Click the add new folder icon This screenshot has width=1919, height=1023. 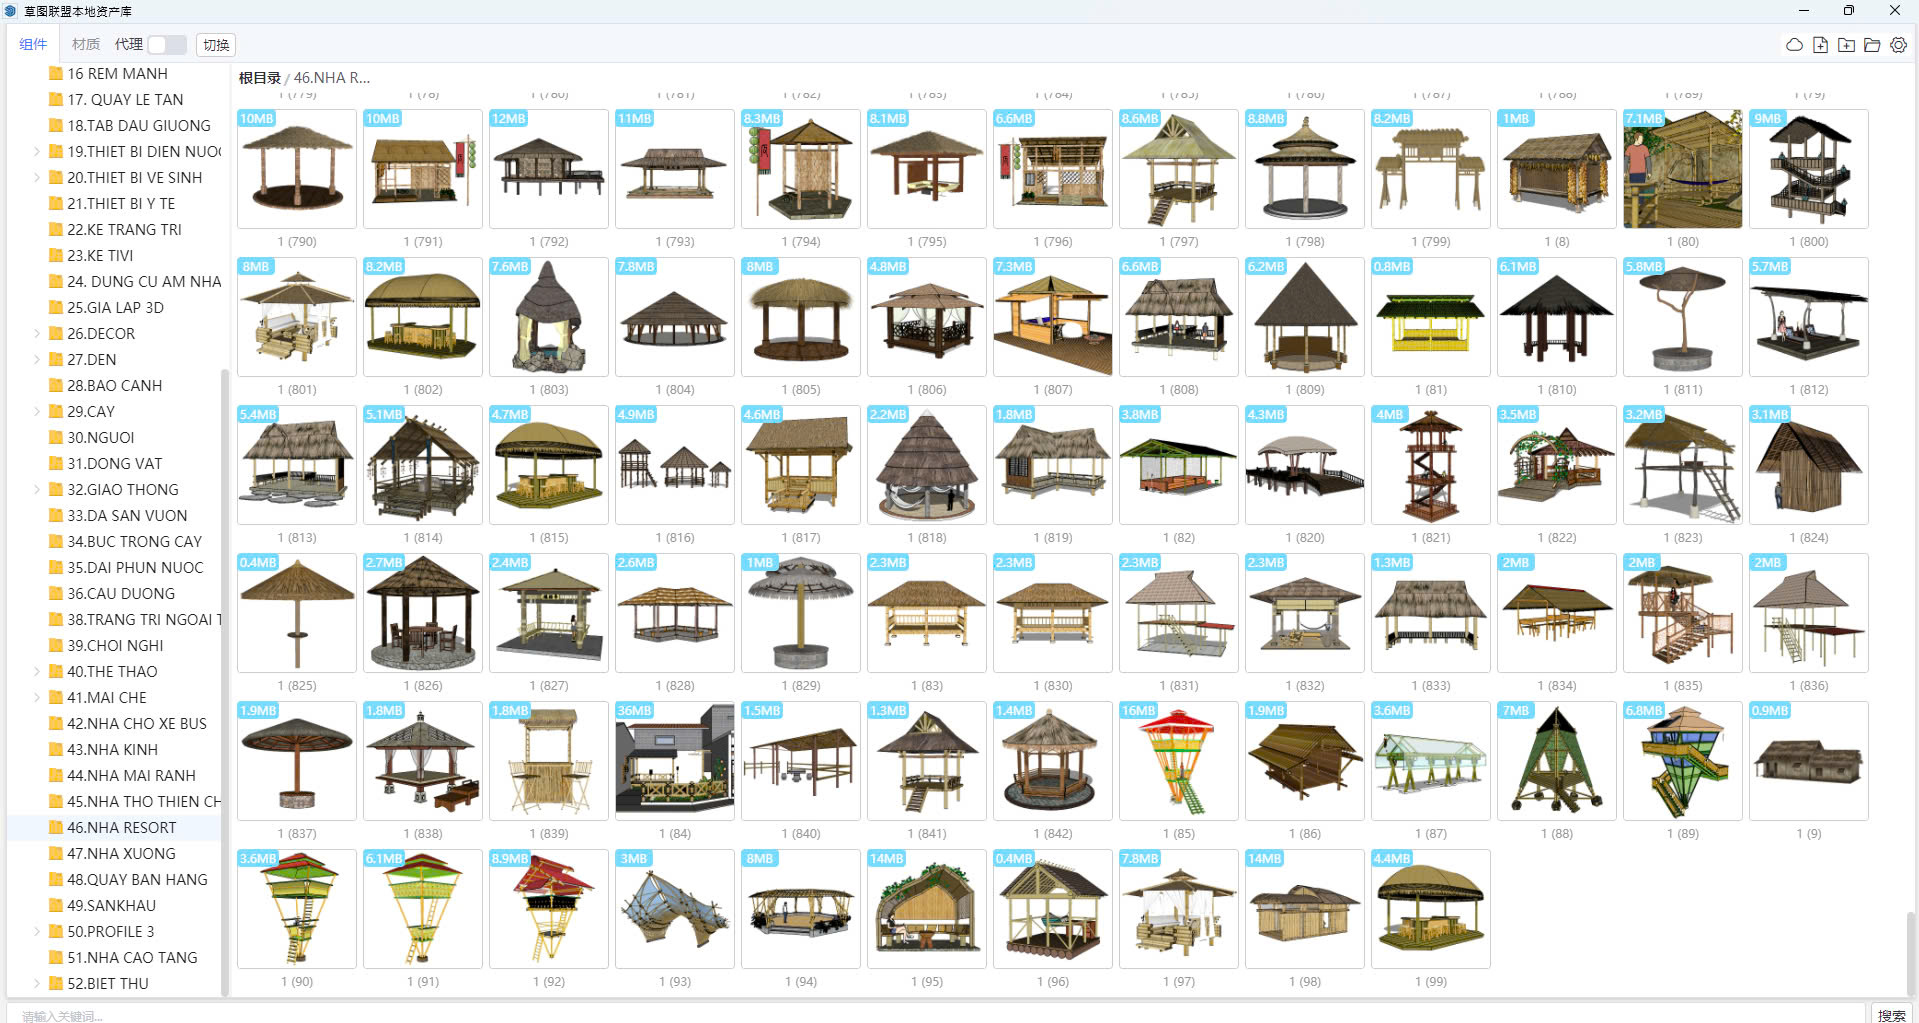click(1846, 45)
